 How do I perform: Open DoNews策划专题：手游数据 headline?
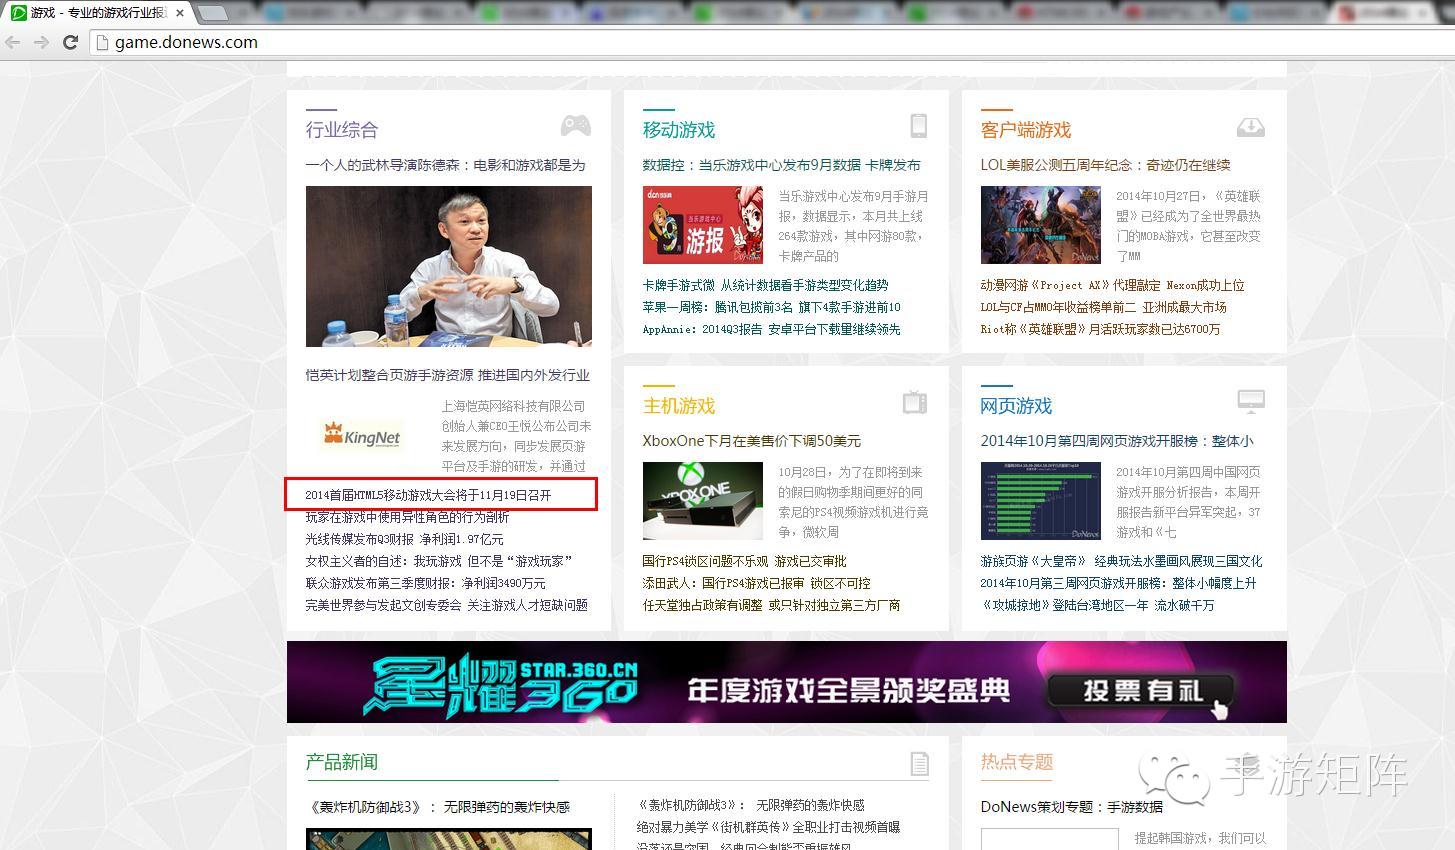[x=1072, y=807]
